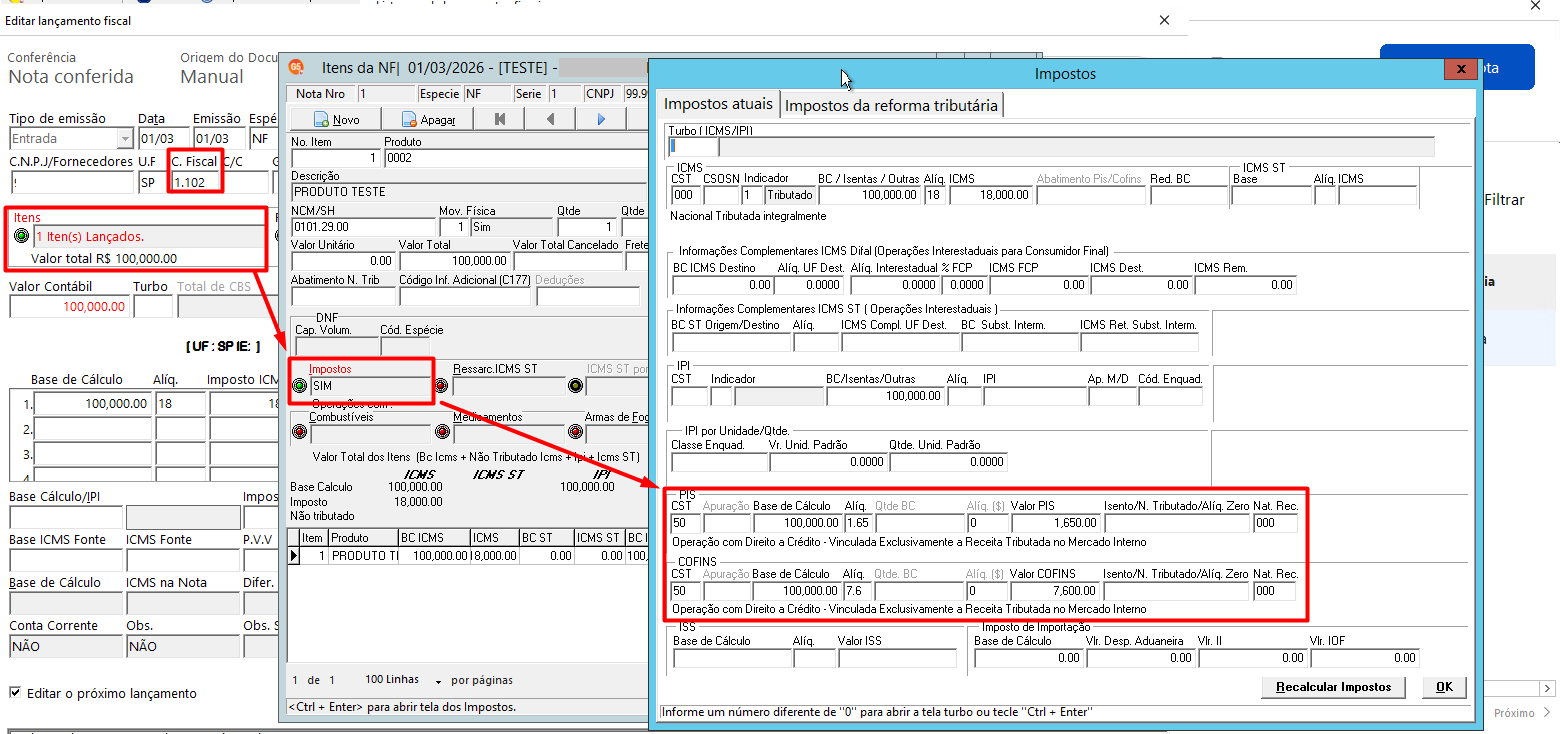
Task: Click the ICMS CST field 000
Action: [x=685, y=196]
